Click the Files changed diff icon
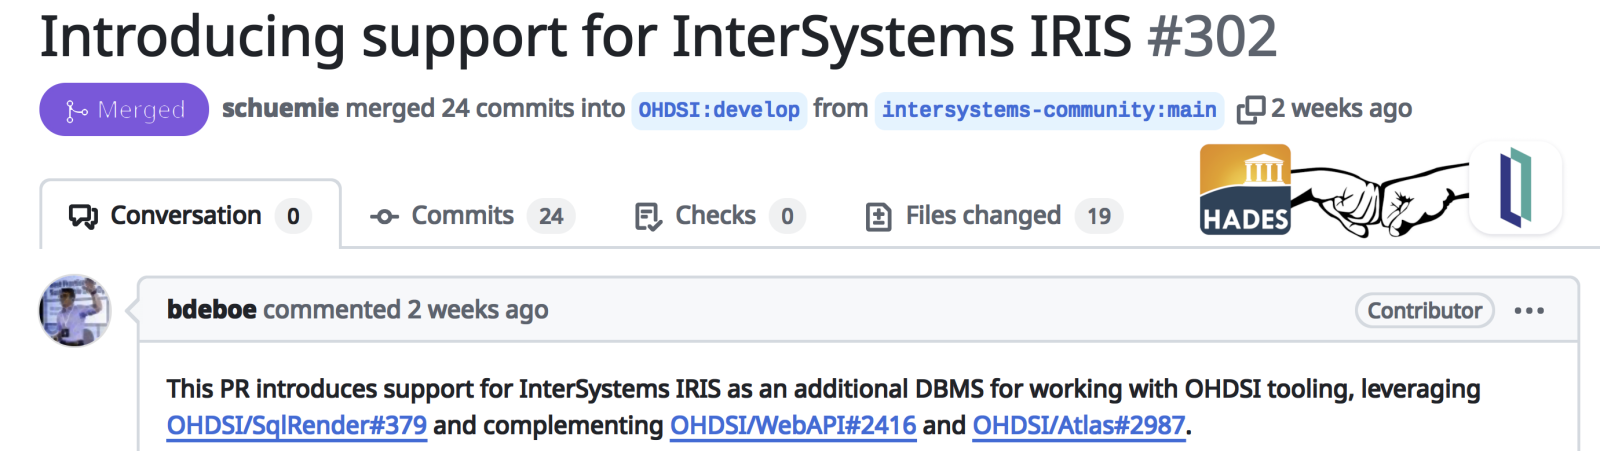The image size is (1600, 451). coord(878,216)
